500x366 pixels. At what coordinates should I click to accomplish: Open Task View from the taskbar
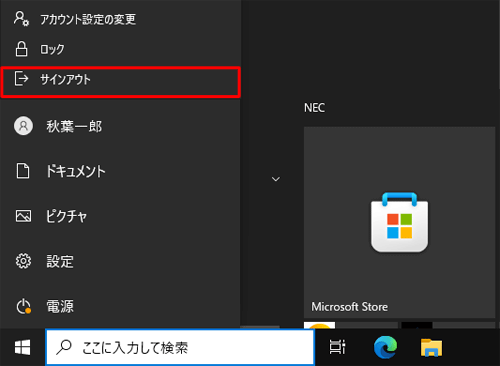coord(337,347)
